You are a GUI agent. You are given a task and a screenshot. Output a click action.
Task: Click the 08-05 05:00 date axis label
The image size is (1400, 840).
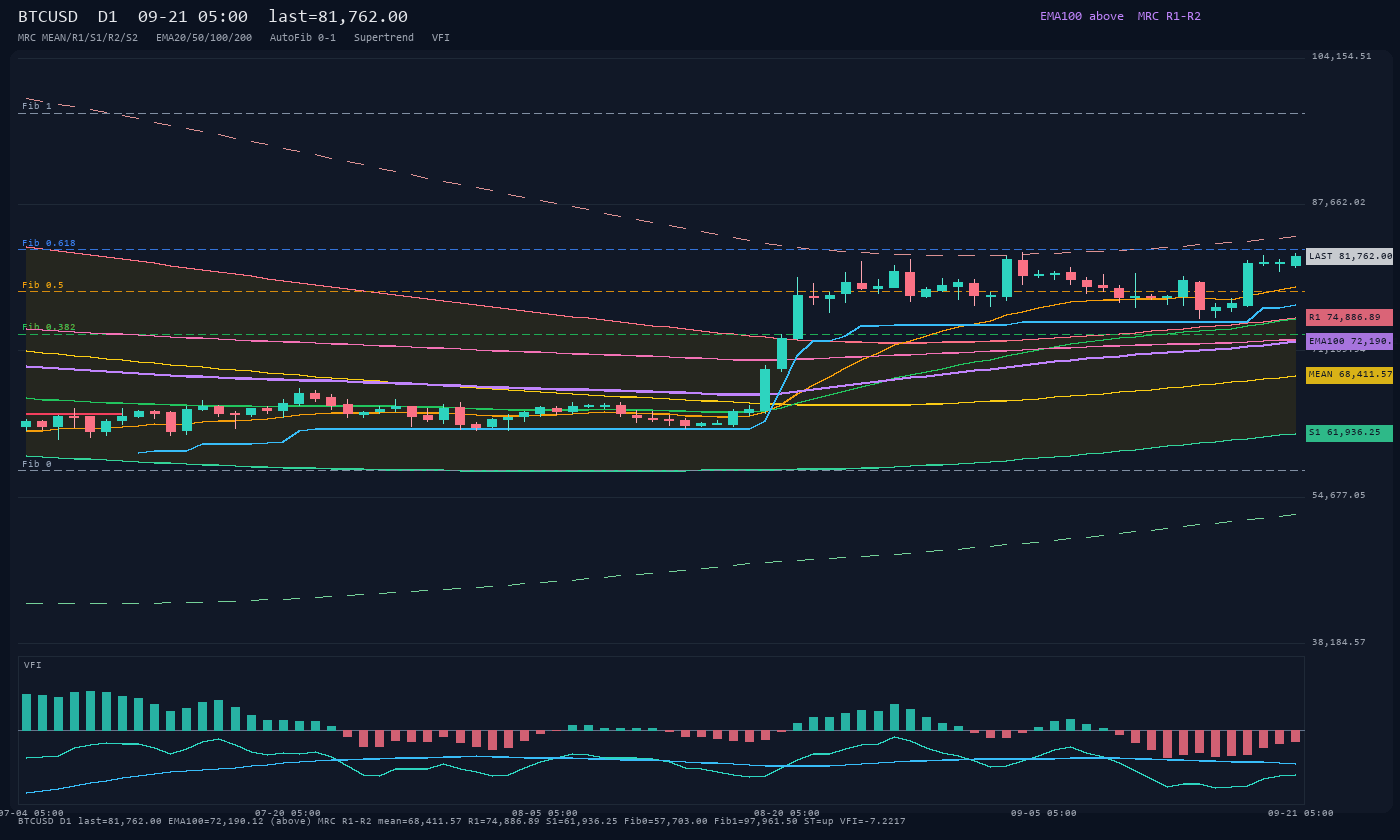click(545, 813)
